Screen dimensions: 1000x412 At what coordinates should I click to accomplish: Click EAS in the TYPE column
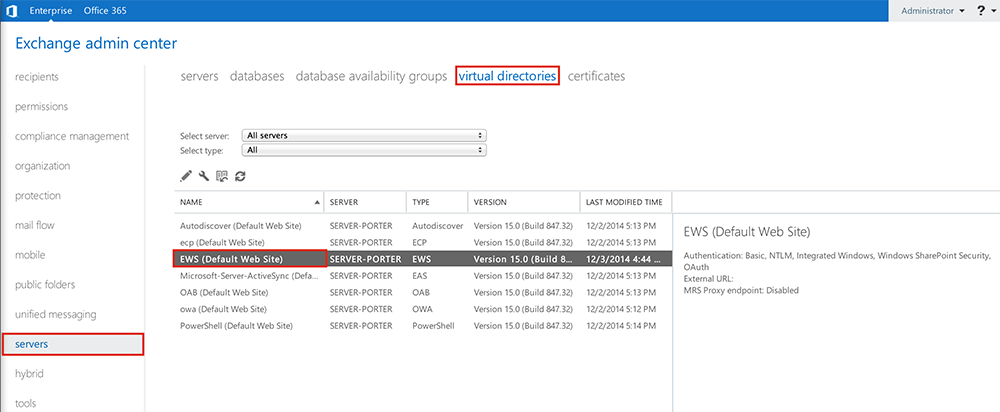[x=419, y=276]
